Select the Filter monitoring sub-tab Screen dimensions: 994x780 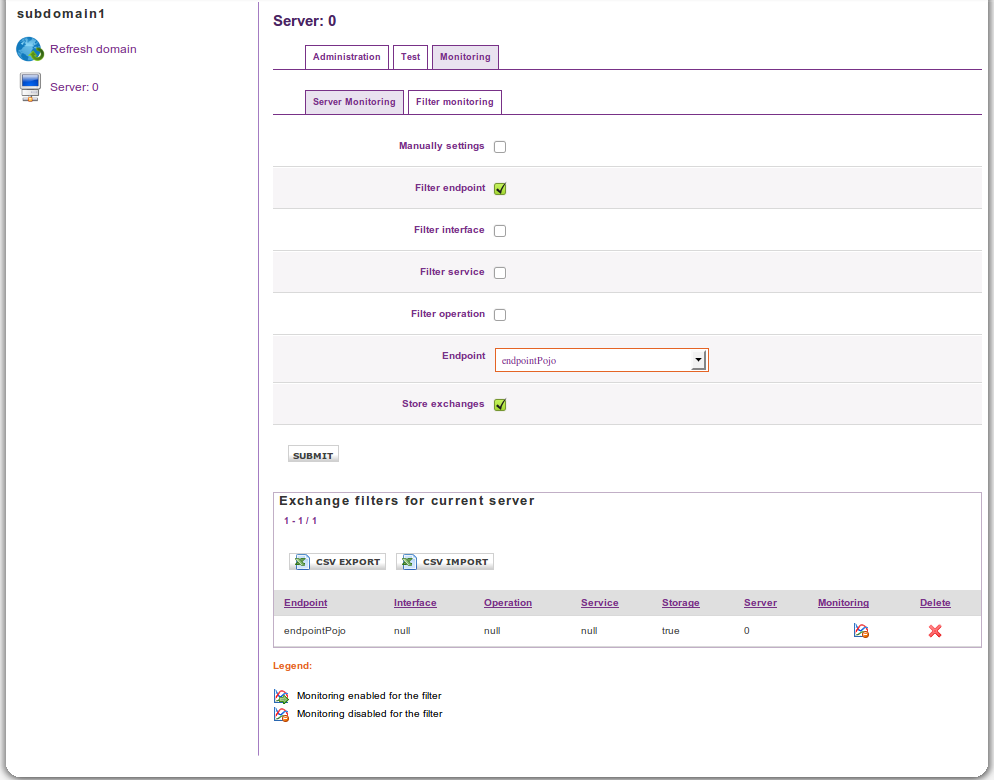point(454,102)
